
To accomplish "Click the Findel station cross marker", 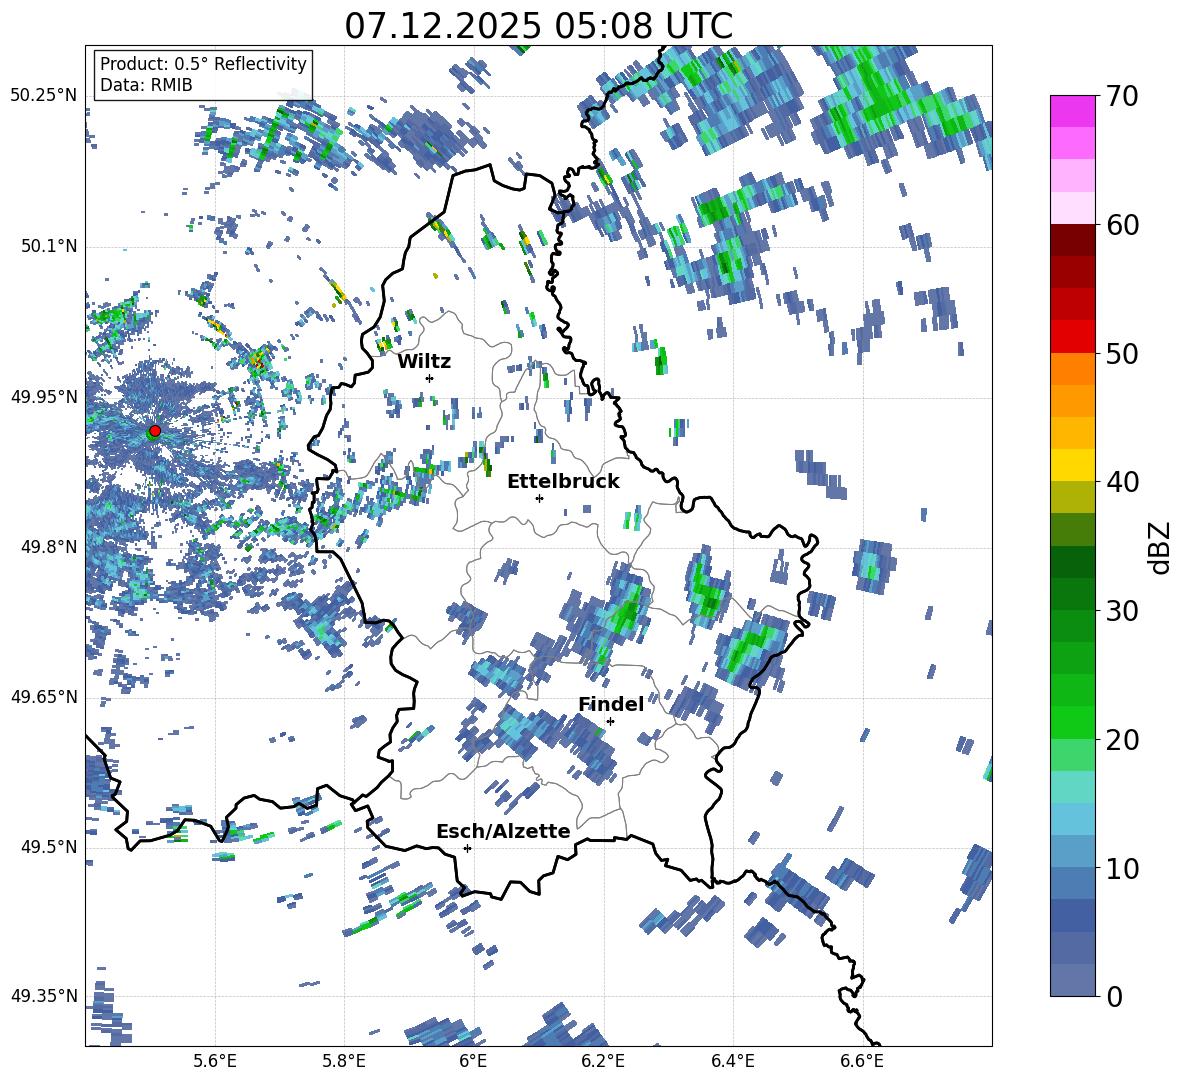I will point(610,722).
